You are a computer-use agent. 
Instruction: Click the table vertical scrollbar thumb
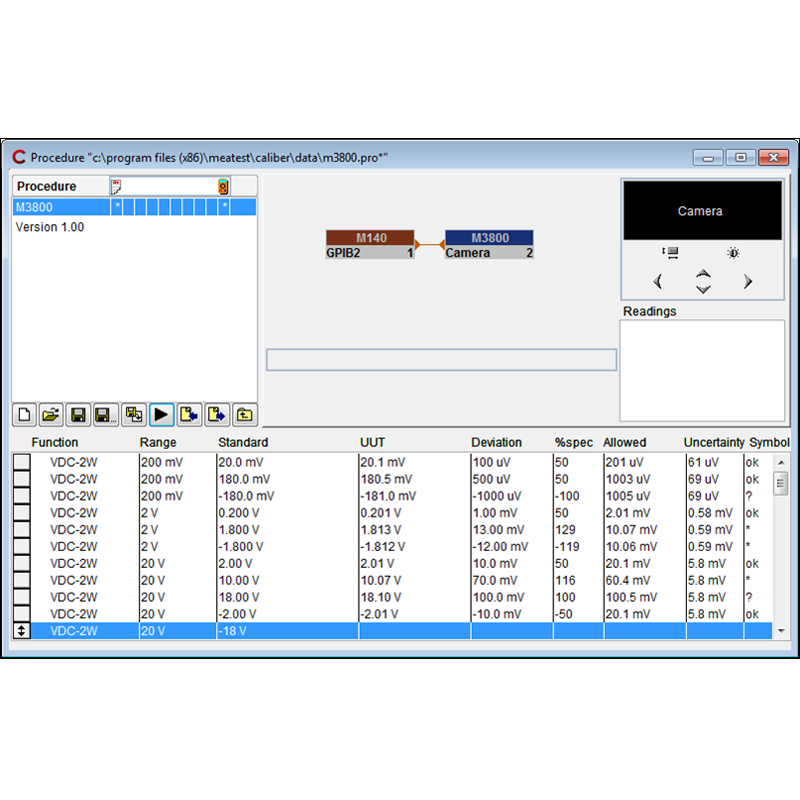click(x=780, y=484)
